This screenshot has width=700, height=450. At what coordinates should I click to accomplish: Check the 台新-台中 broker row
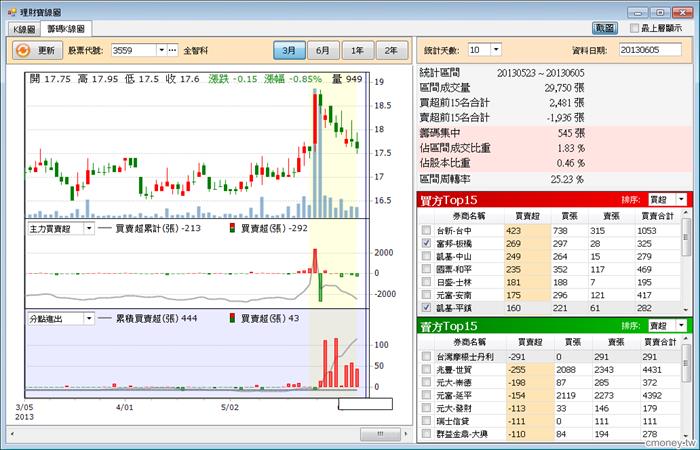coord(426,230)
